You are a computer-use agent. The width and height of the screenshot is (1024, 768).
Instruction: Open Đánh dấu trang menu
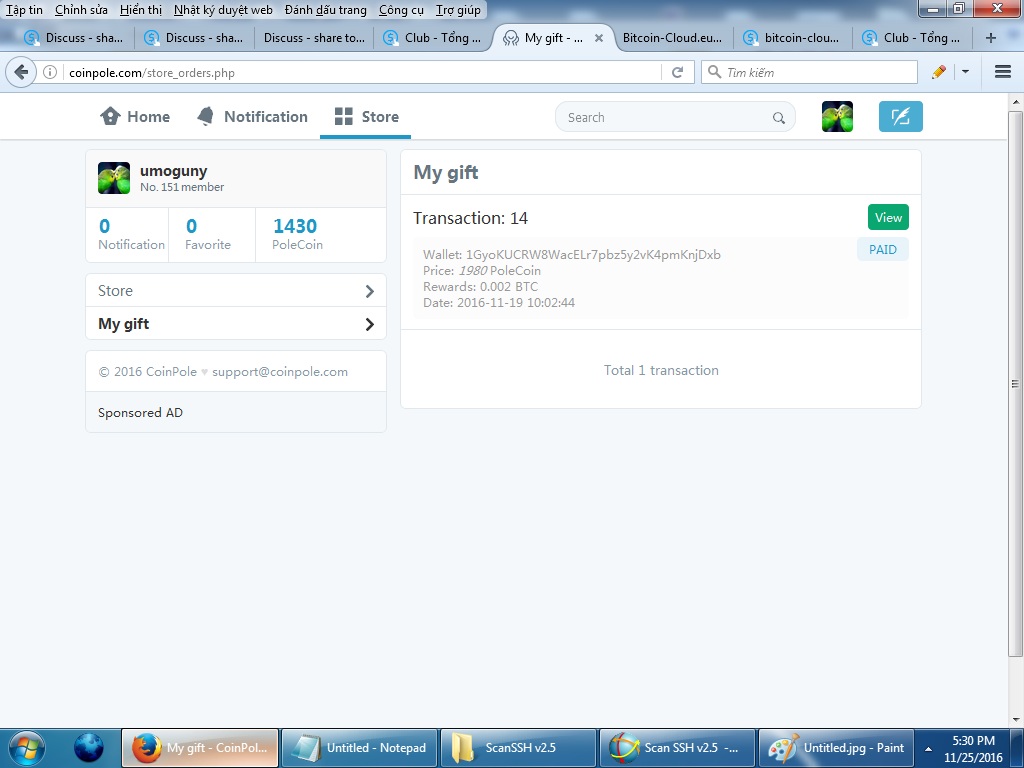[325, 10]
